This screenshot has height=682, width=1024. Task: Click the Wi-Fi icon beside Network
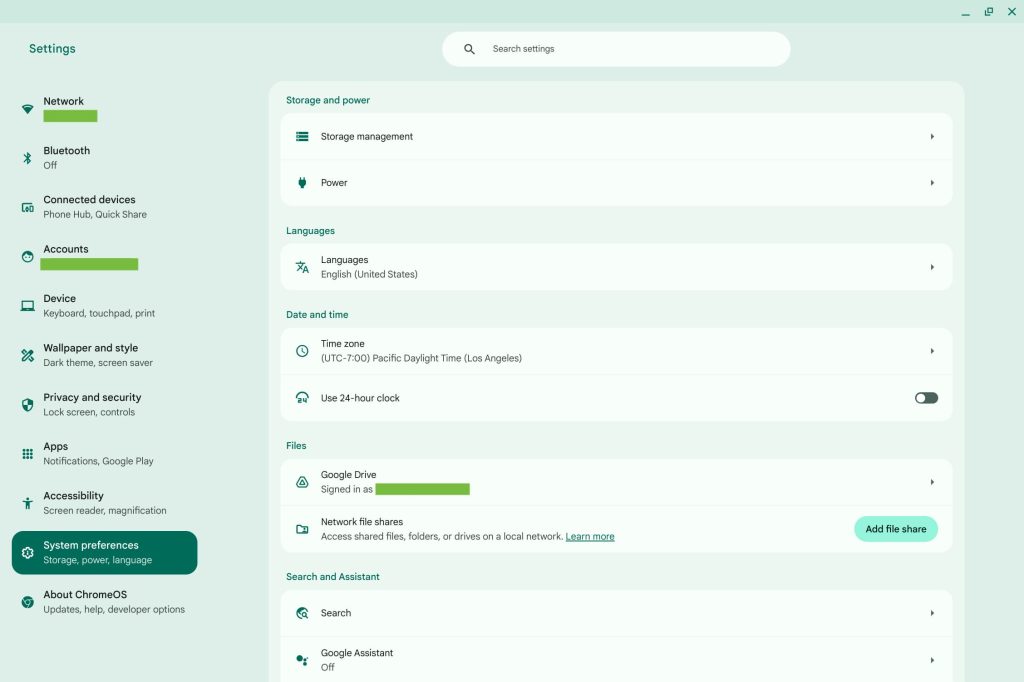click(x=27, y=109)
